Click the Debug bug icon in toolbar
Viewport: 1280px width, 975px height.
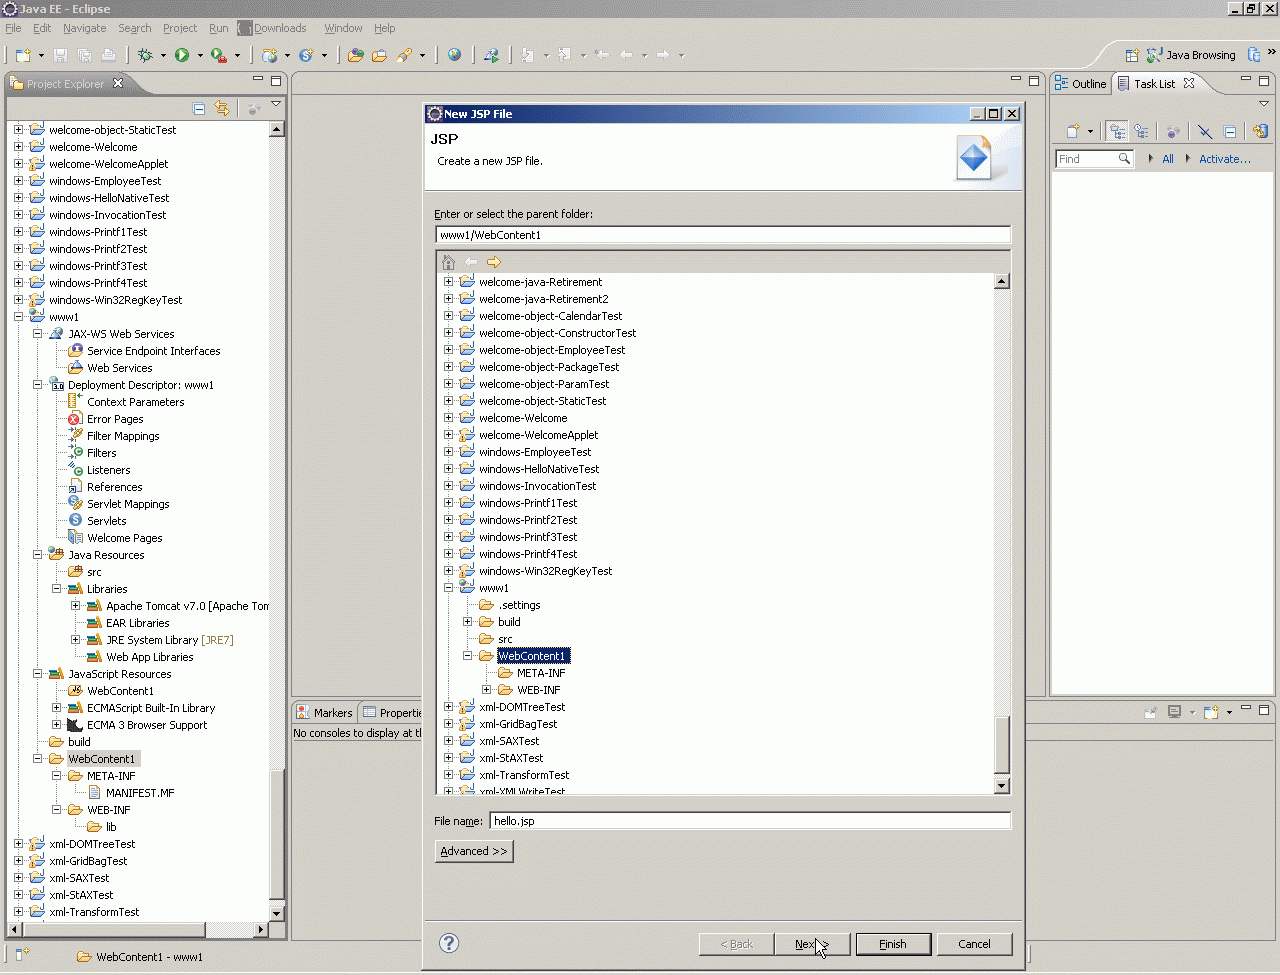pos(146,56)
